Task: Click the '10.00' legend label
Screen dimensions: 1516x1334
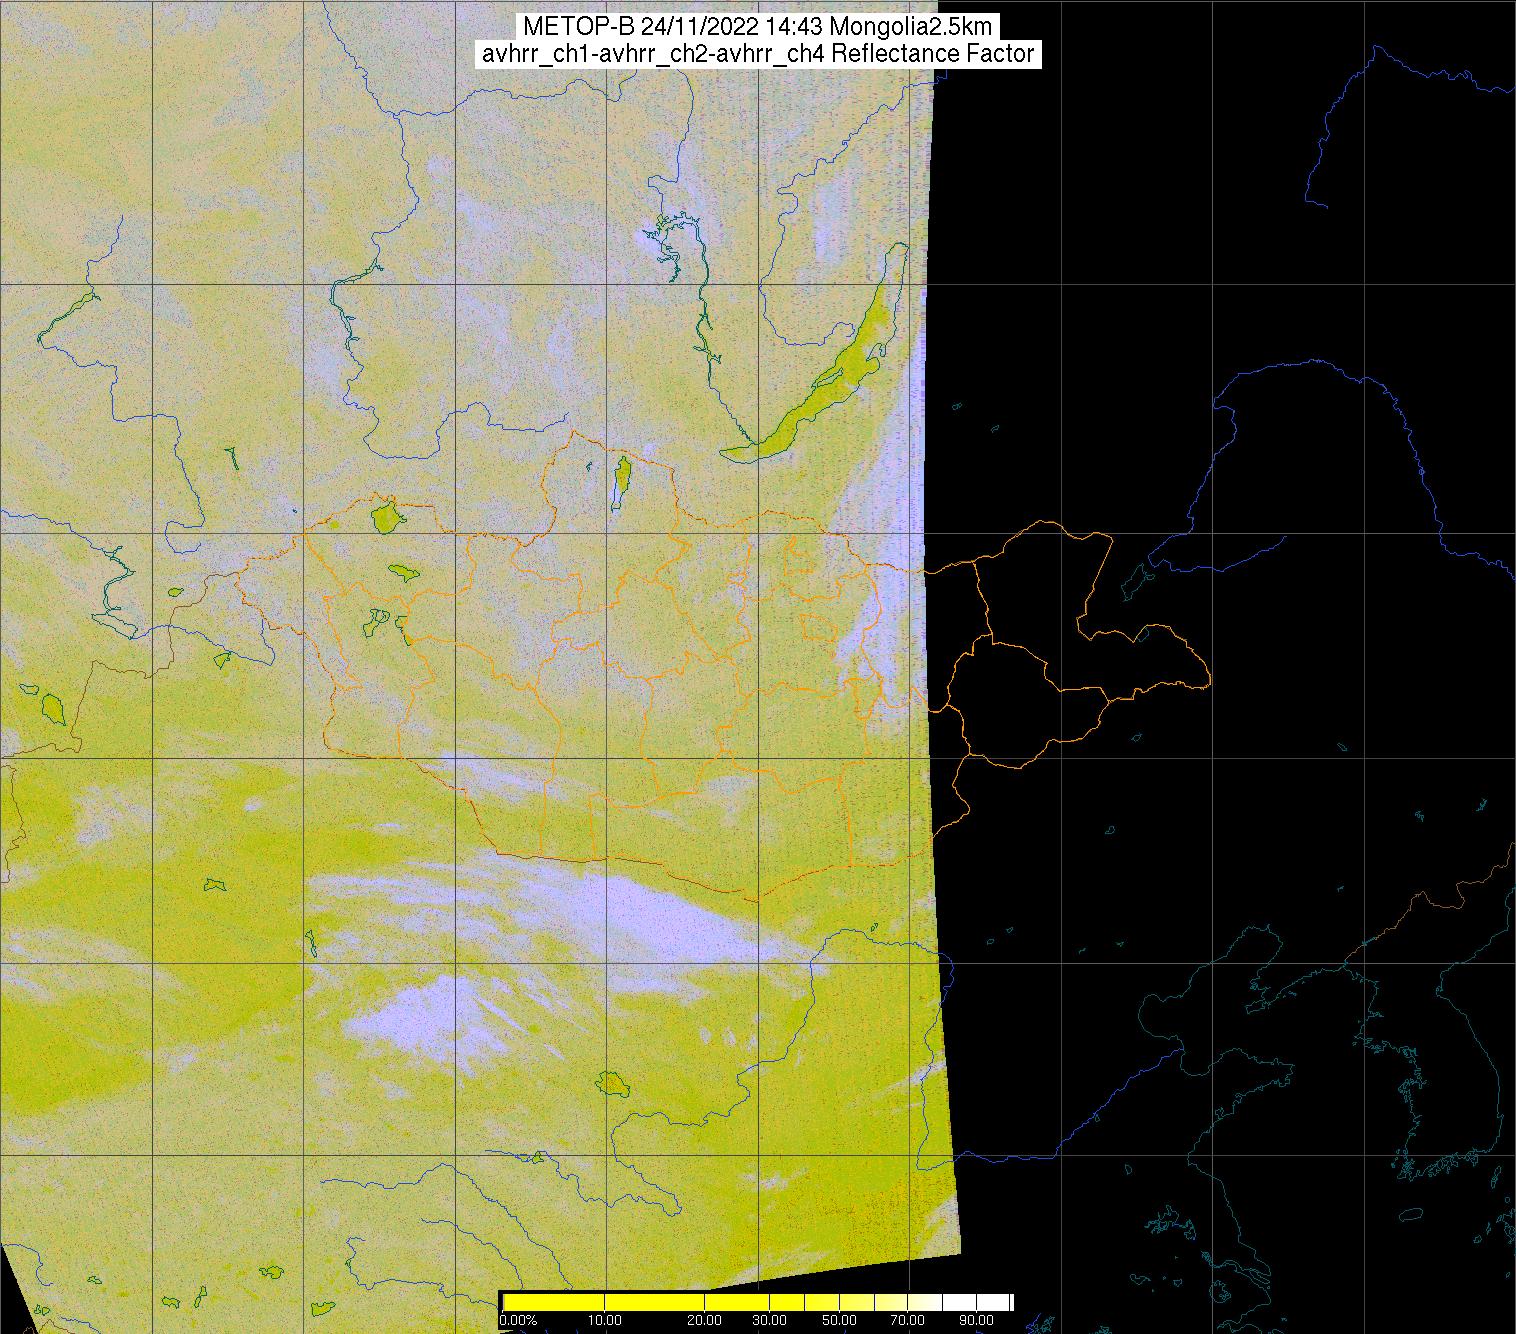Action: [604, 1321]
